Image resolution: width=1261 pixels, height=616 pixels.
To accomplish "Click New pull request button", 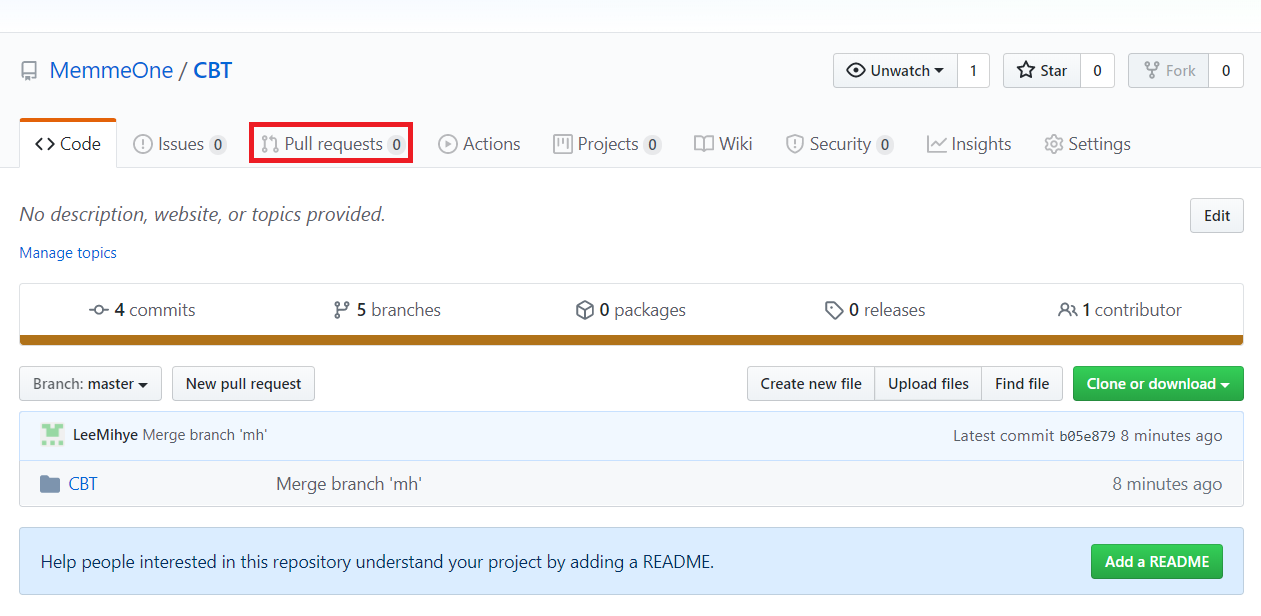I will coord(243,384).
